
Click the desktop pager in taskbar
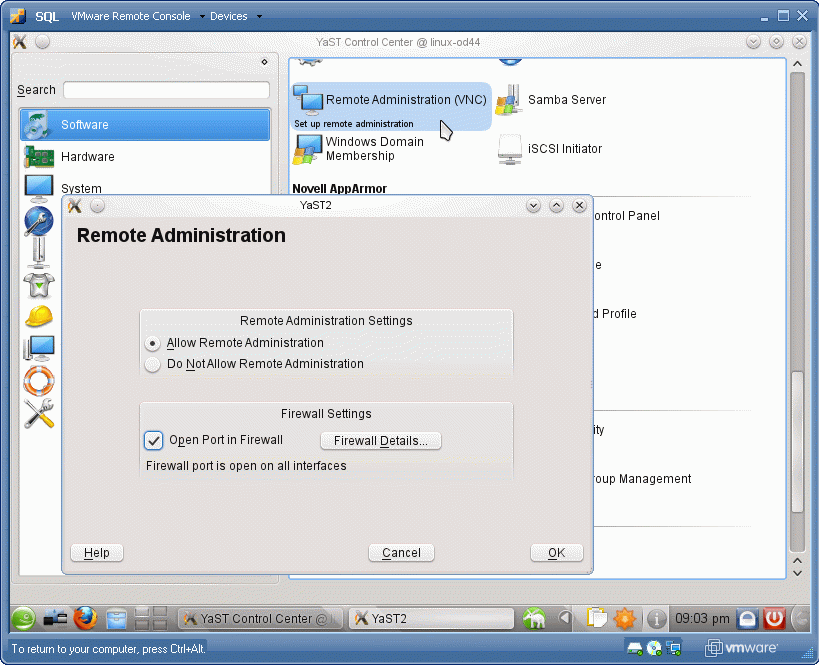(x=151, y=619)
